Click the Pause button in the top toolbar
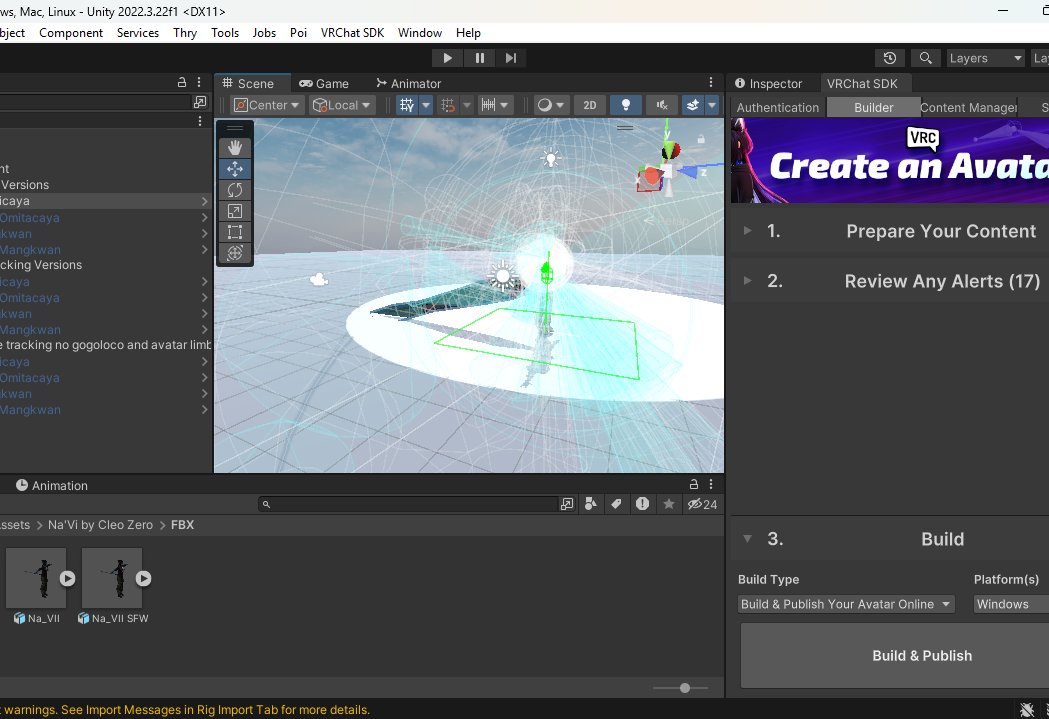This screenshot has height=719, width=1049. 480,58
